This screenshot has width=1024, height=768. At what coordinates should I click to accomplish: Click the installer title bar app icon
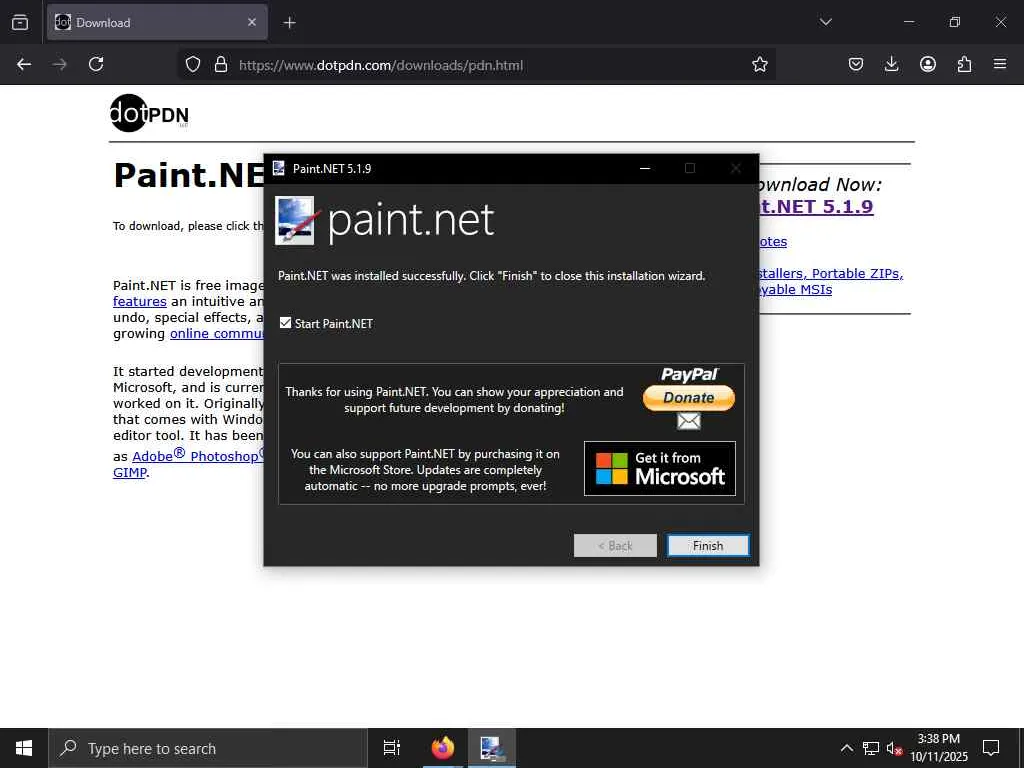pos(279,168)
